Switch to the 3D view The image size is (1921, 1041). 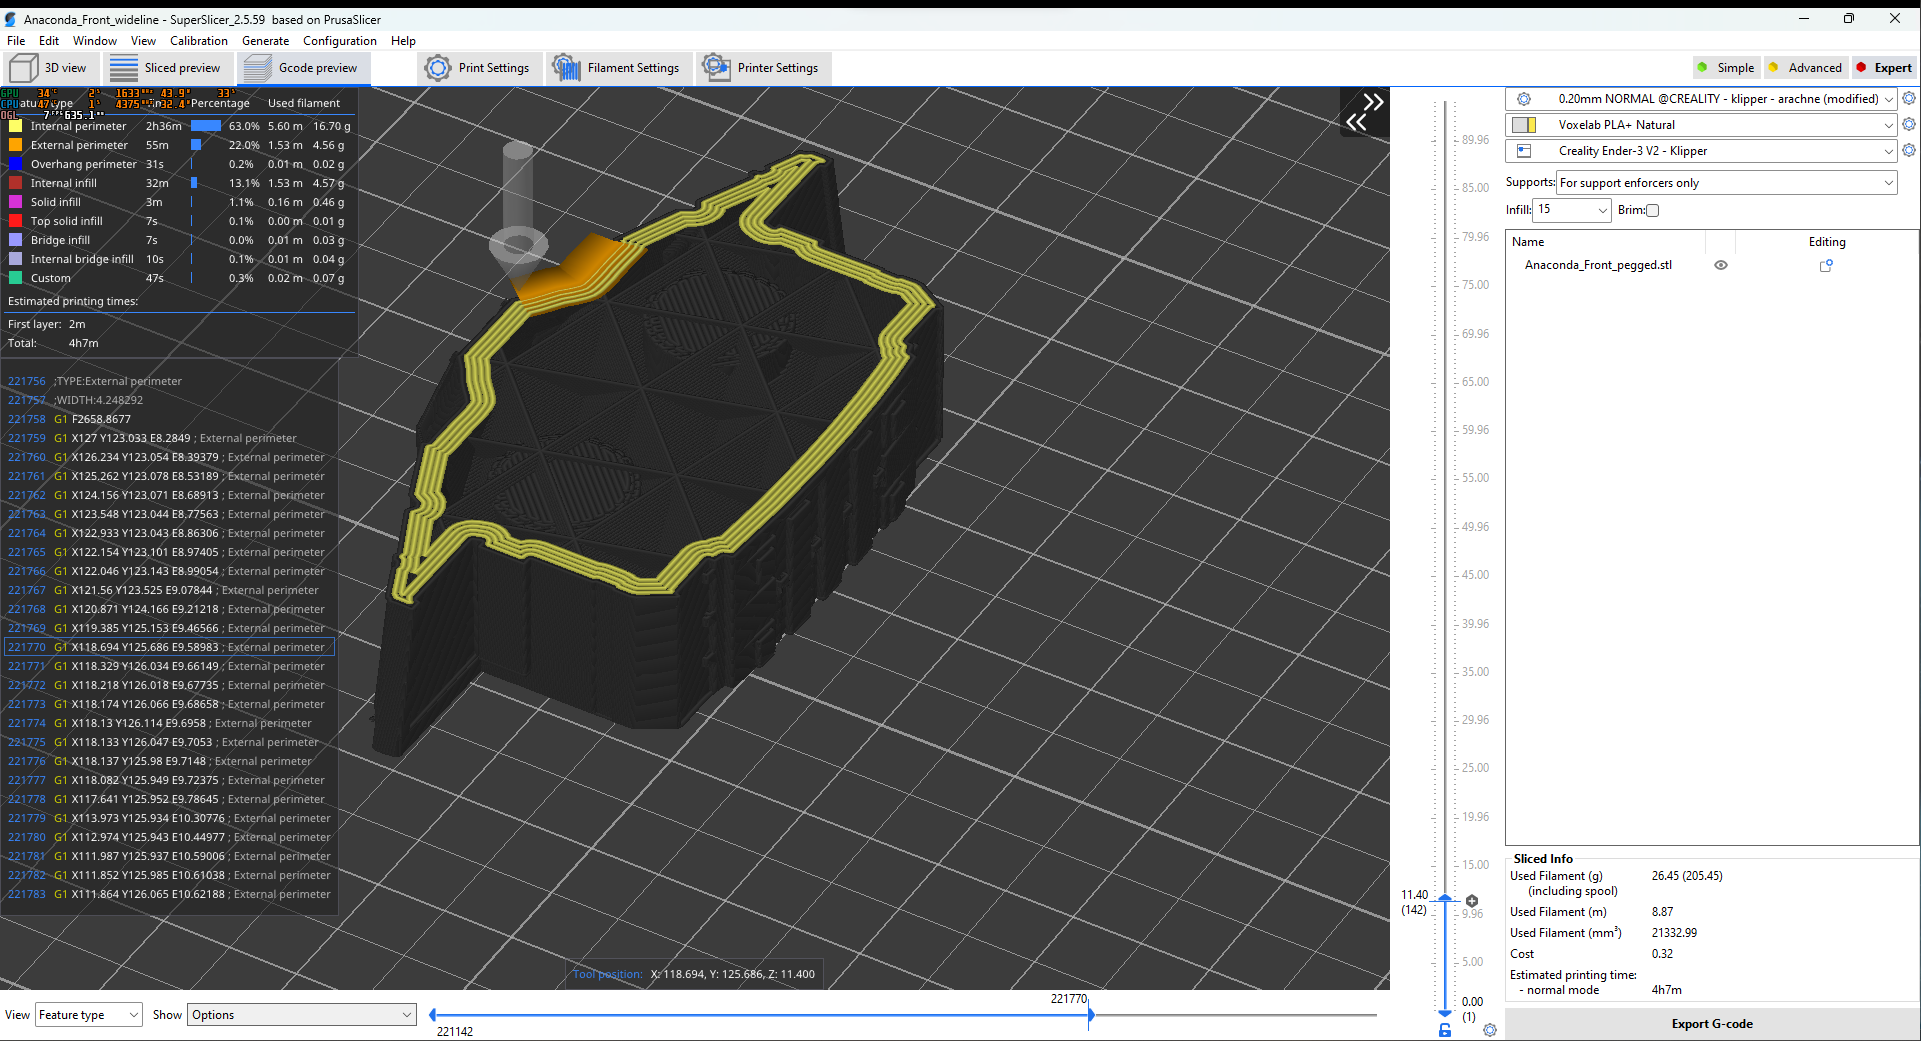click(x=52, y=67)
